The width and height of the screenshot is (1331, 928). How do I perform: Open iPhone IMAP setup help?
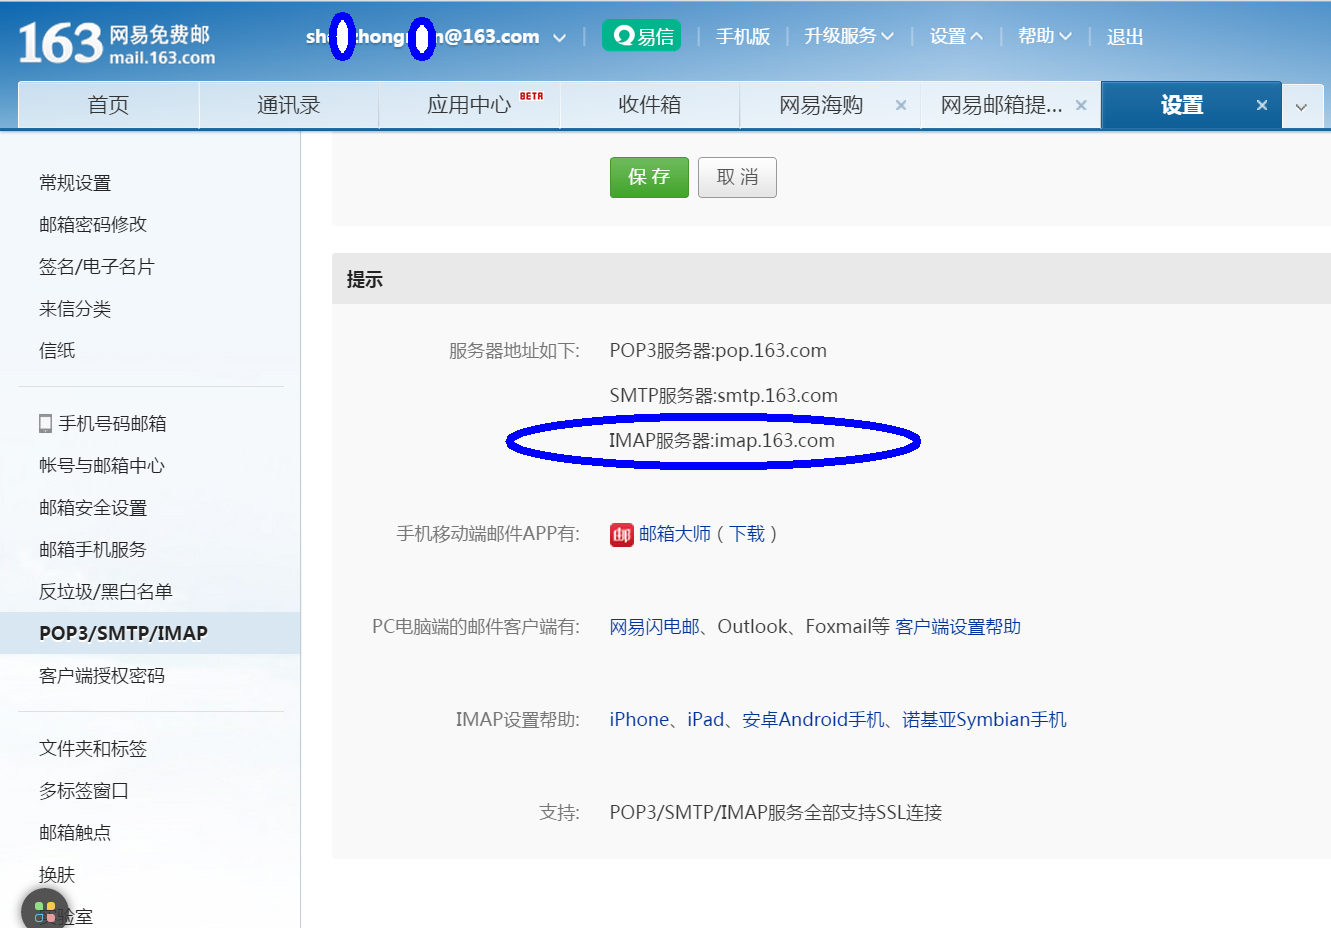pos(639,720)
